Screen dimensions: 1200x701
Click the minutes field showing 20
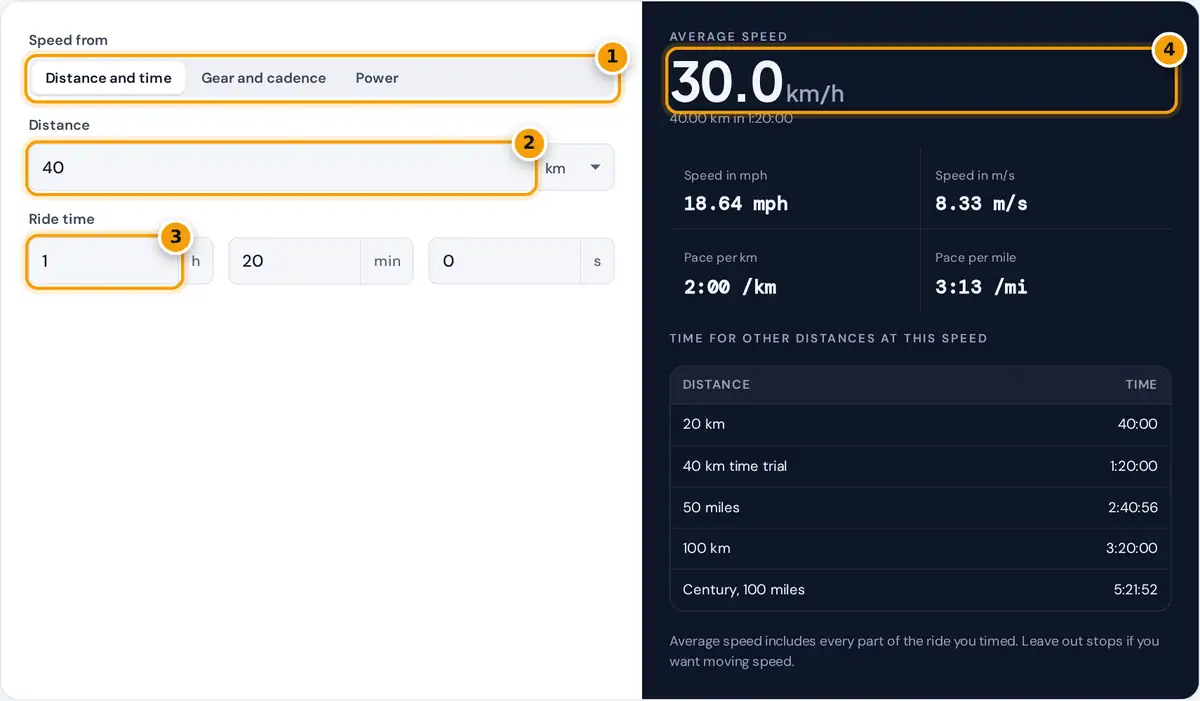(x=295, y=261)
